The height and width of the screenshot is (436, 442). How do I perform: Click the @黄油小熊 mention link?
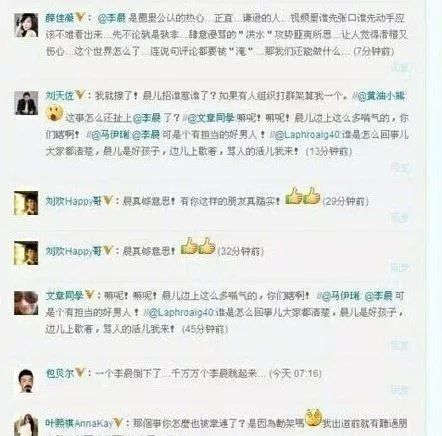tap(381, 96)
